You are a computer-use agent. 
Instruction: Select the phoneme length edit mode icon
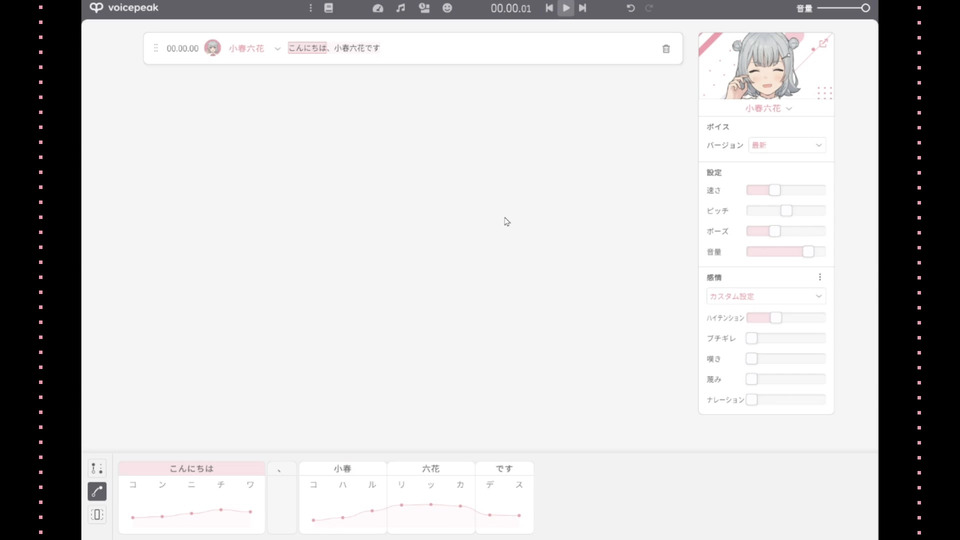[97, 515]
